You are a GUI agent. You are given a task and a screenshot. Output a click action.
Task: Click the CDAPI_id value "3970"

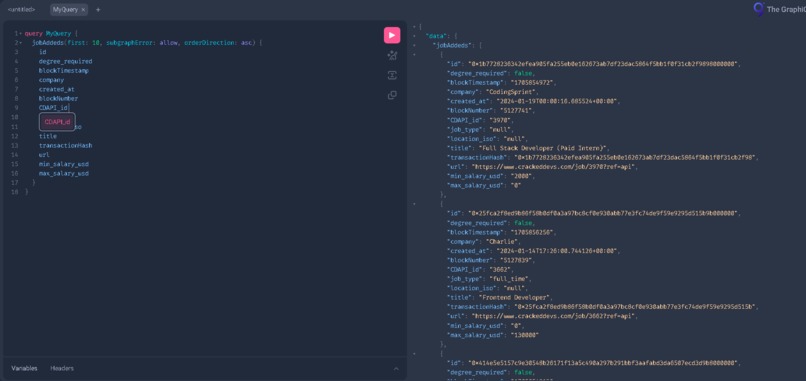pos(501,119)
